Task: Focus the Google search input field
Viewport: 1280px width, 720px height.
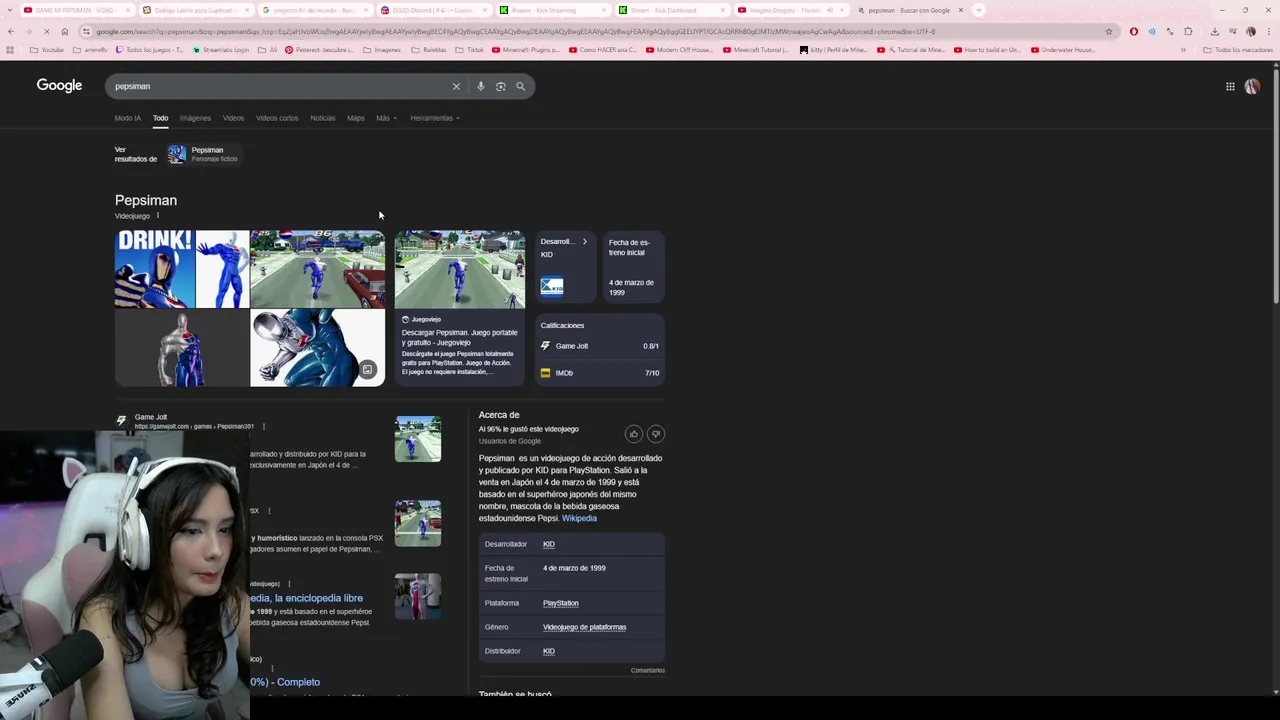Action: pyautogui.click(x=280, y=86)
